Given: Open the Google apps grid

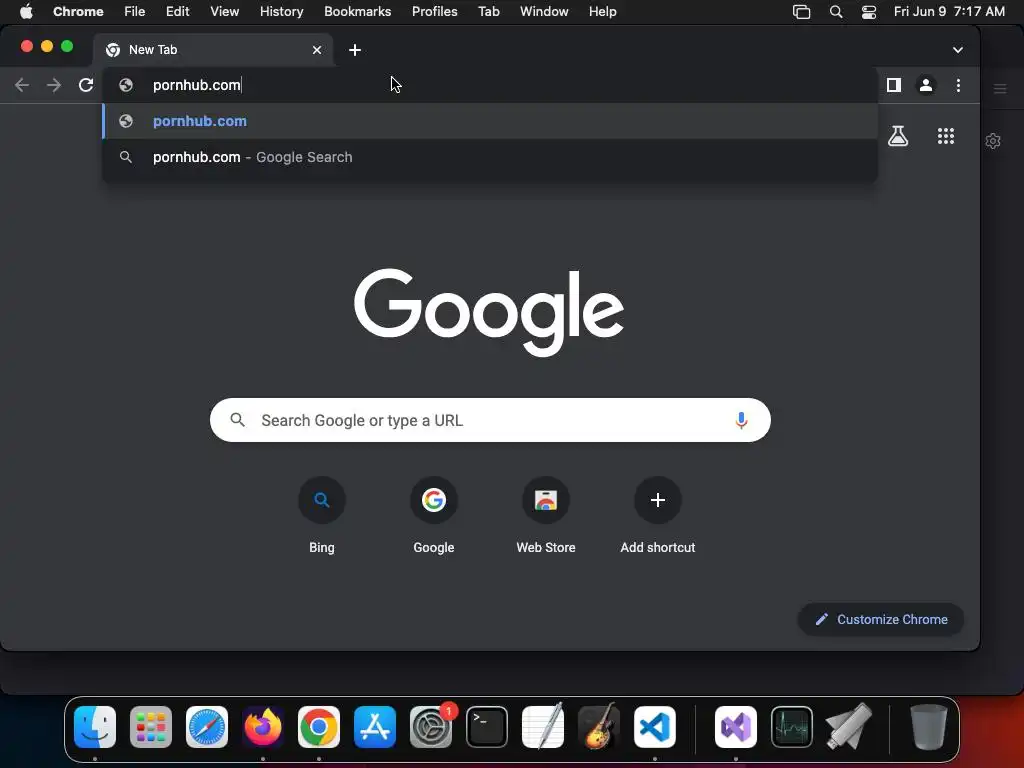Looking at the screenshot, I should (x=946, y=136).
